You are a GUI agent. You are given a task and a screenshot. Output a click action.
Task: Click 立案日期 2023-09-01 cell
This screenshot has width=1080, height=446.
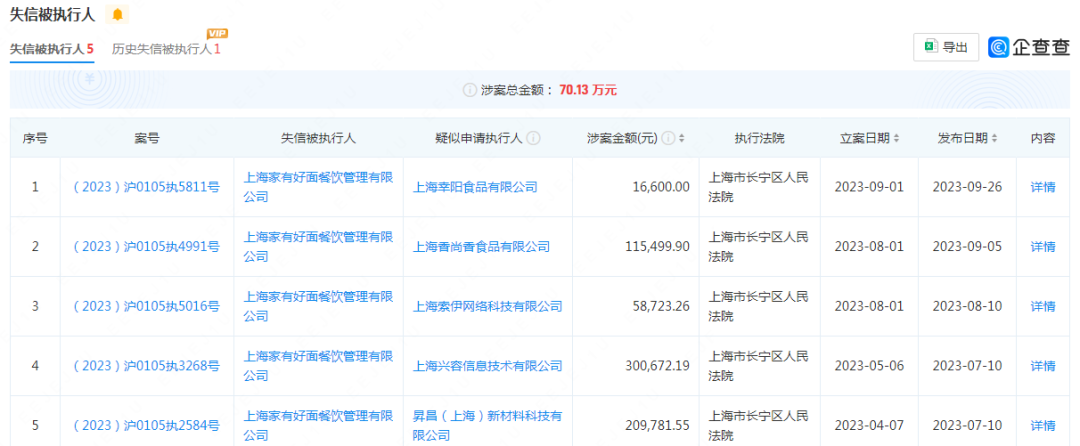coord(869,187)
